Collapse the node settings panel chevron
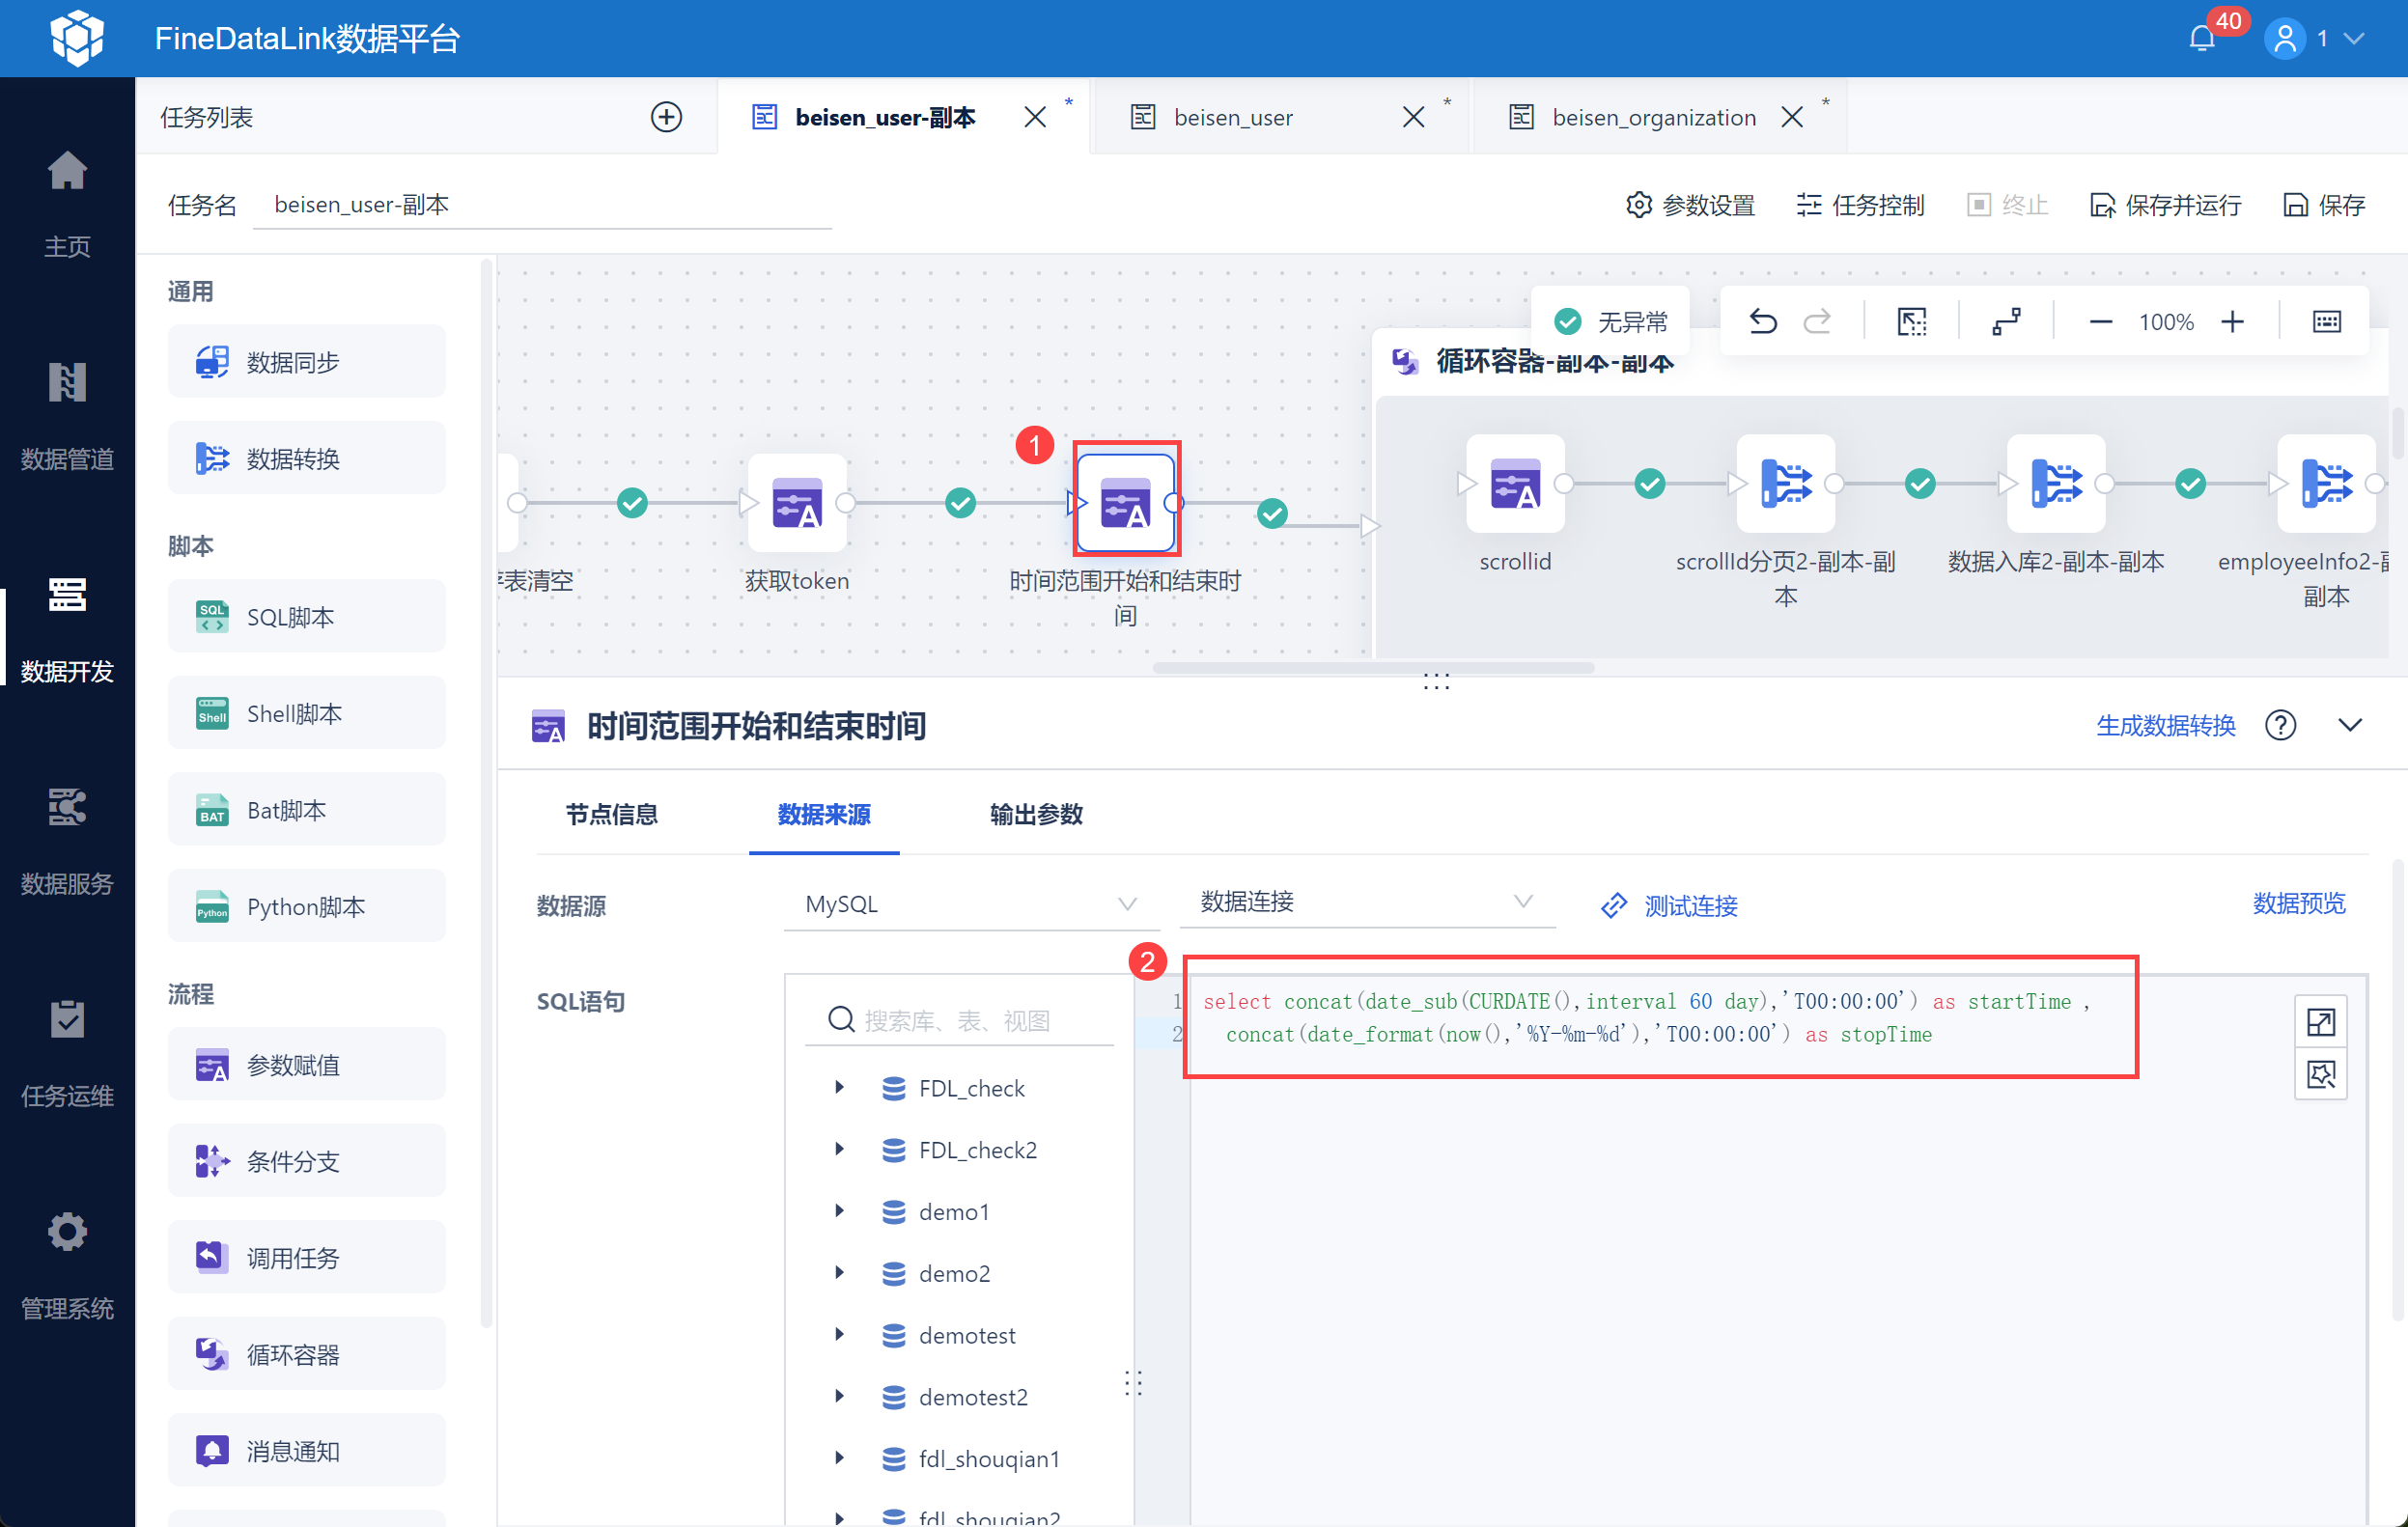 [2350, 725]
